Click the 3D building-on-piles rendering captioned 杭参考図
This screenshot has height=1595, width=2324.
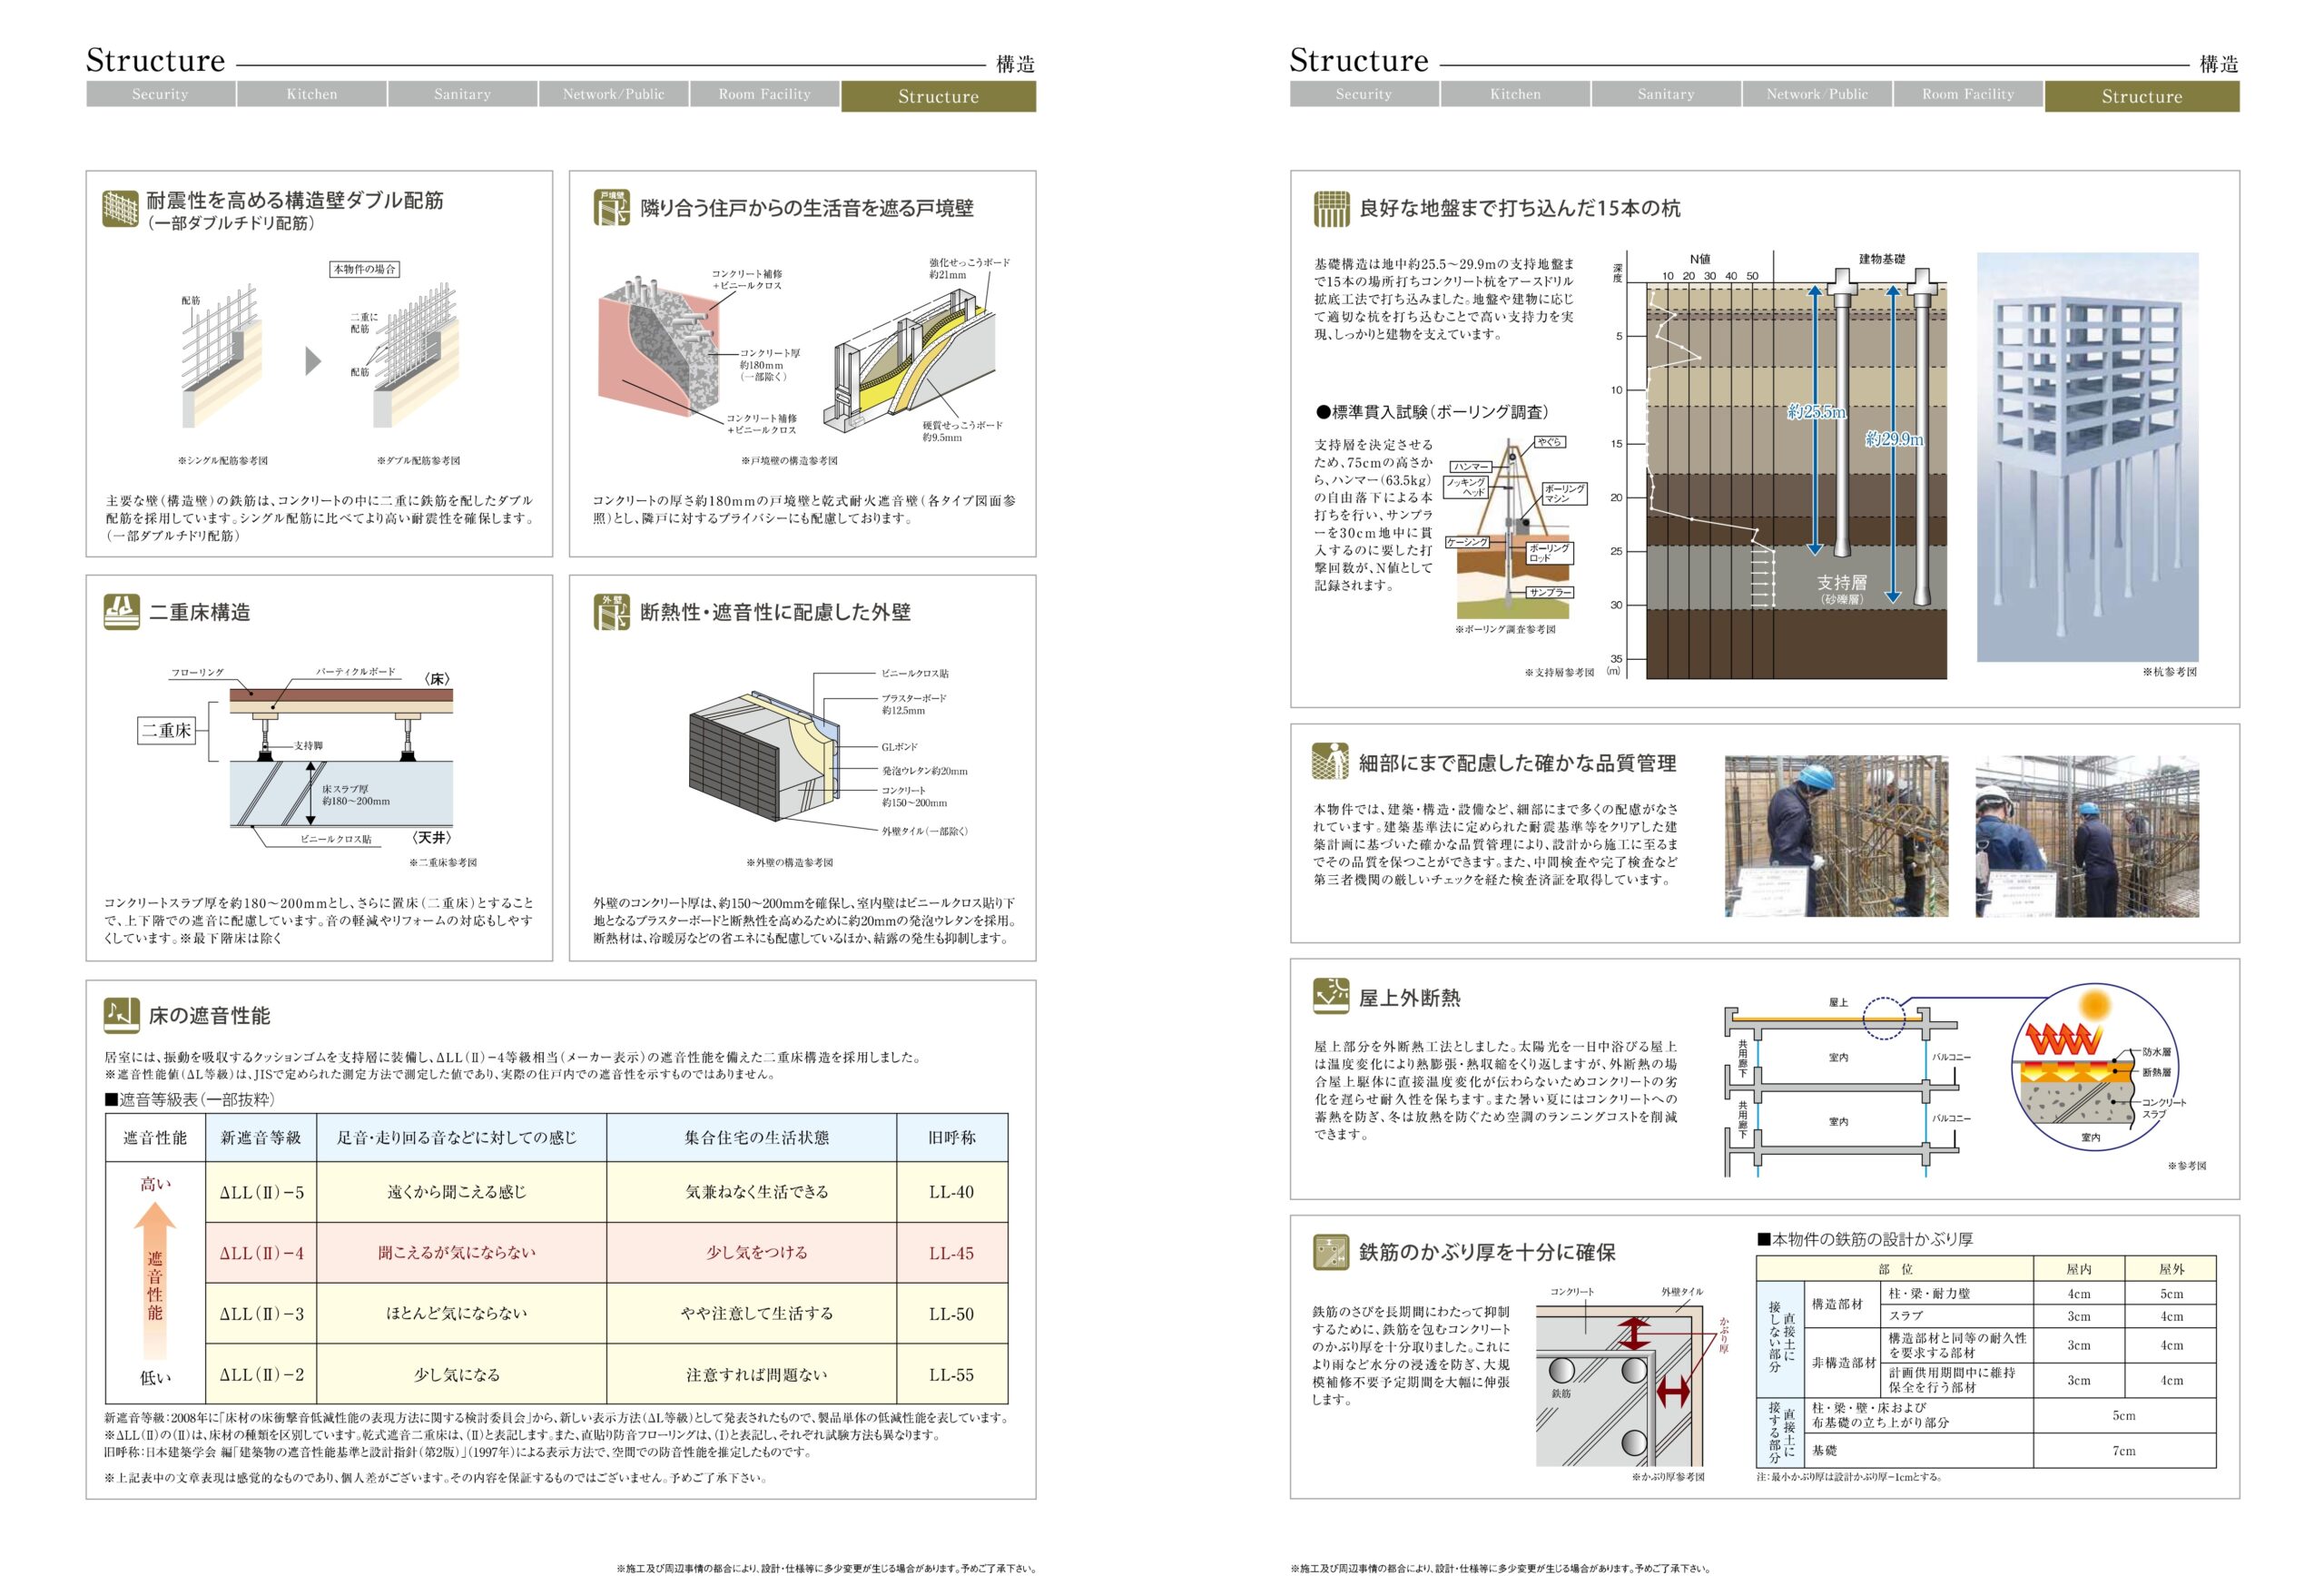[2087, 456]
